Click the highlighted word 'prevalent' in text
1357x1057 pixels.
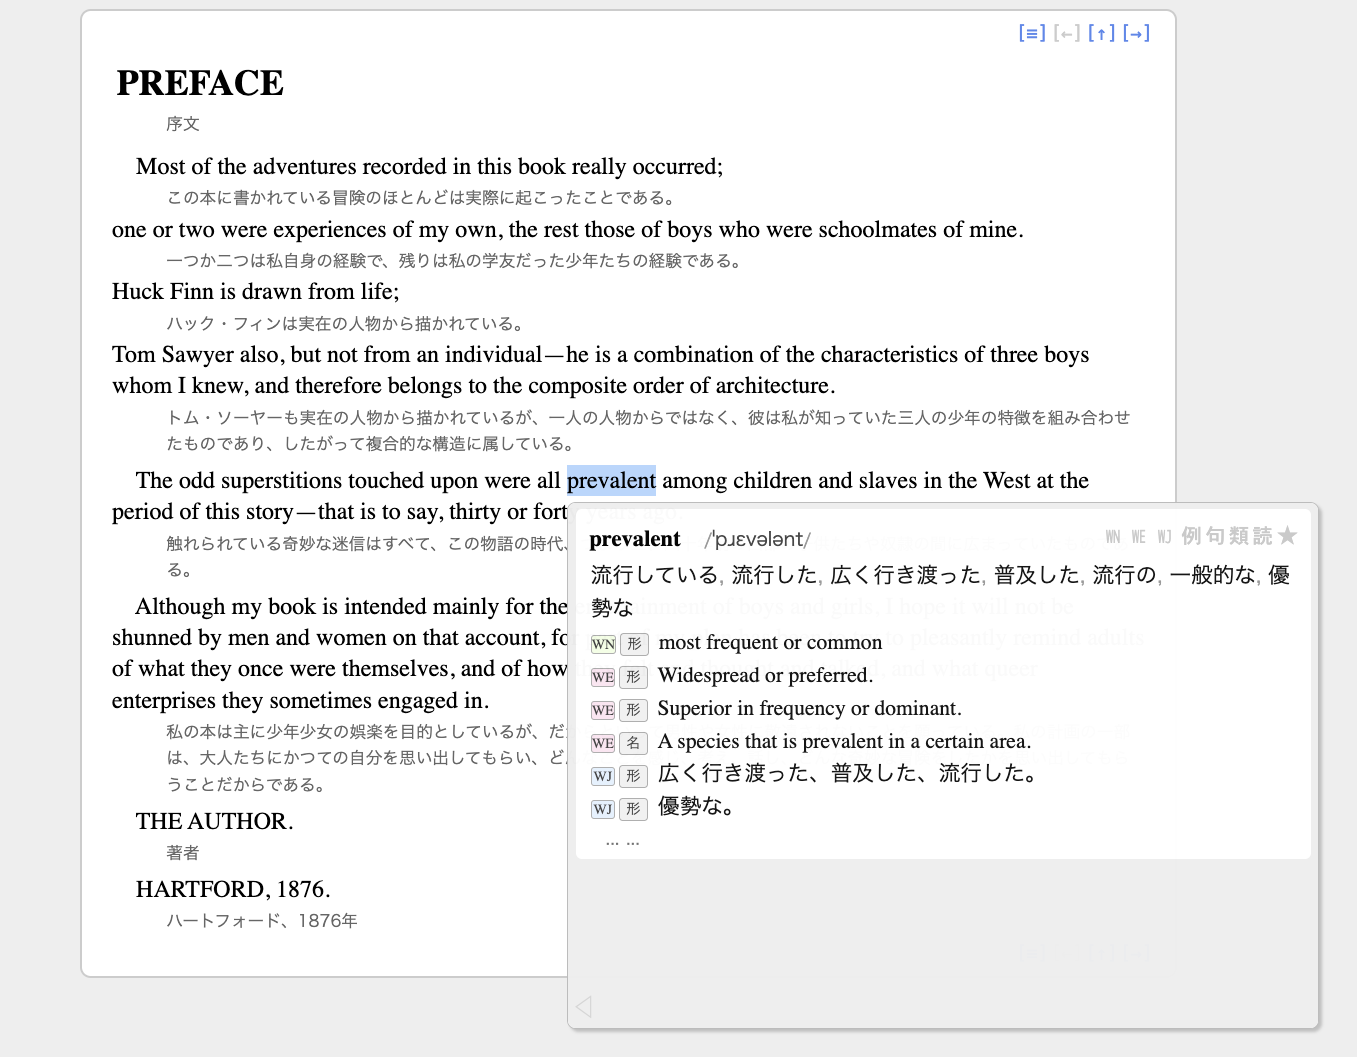[x=611, y=481]
